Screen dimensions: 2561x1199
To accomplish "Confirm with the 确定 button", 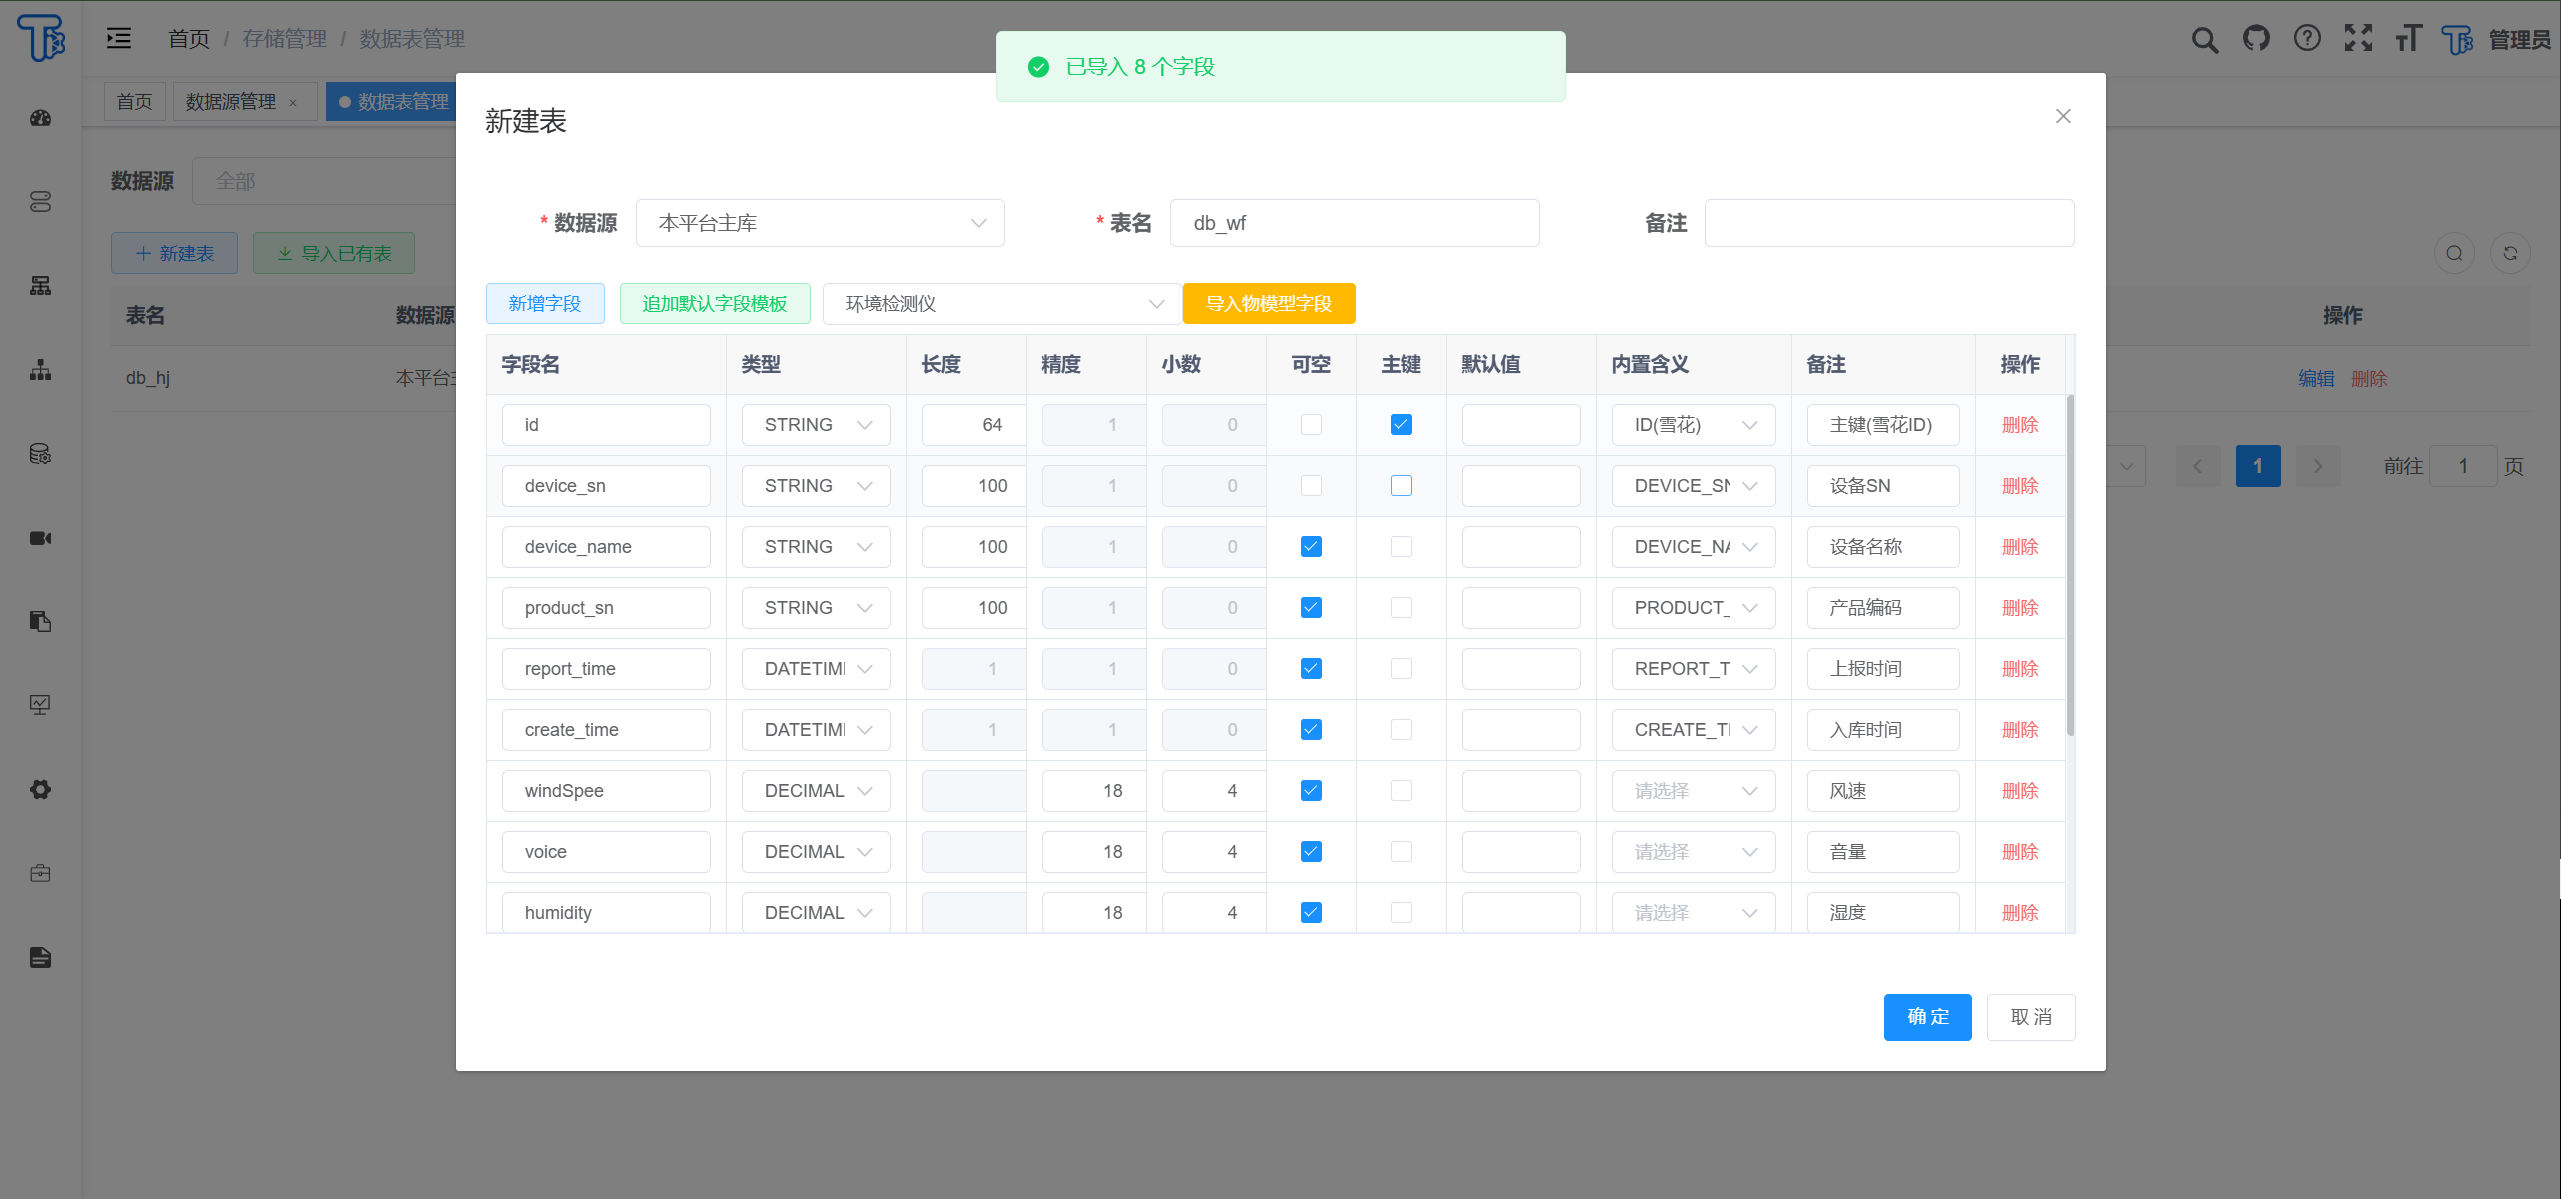I will [1928, 1017].
